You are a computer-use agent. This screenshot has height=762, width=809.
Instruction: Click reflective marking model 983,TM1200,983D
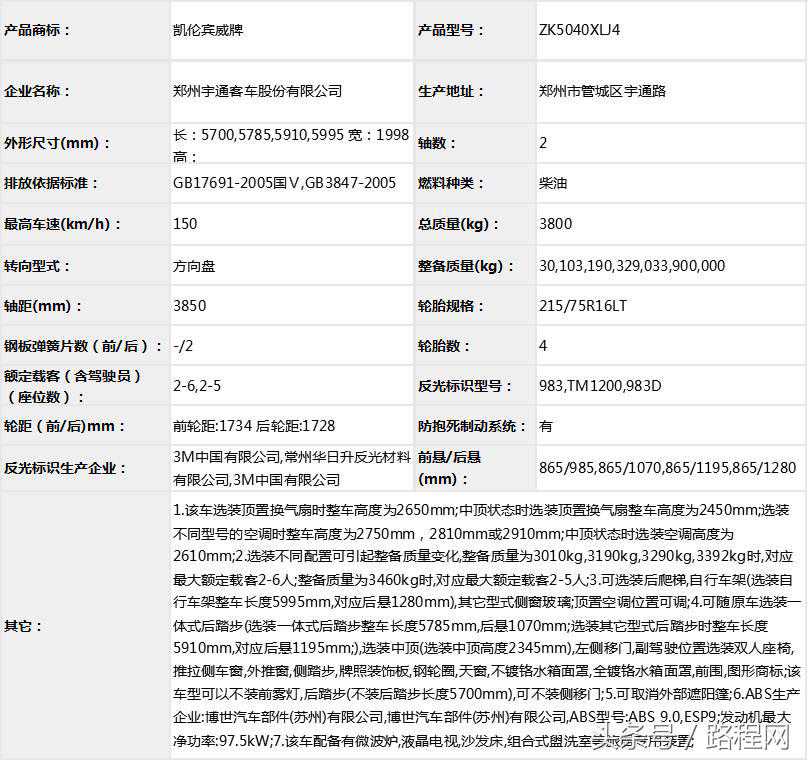(x=600, y=385)
